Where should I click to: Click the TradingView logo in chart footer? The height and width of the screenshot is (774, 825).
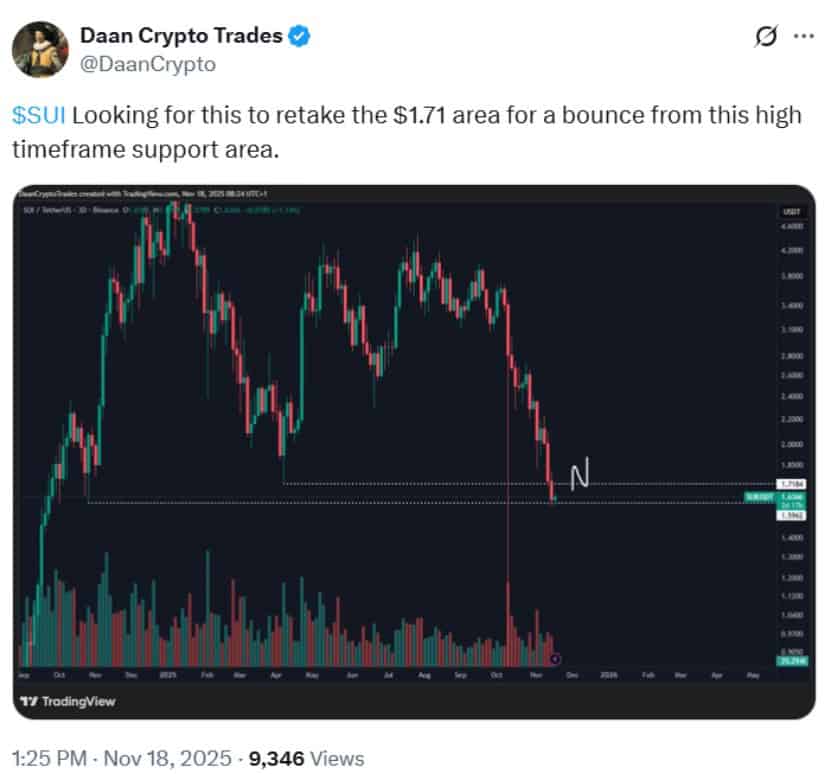[x=70, y=701]
